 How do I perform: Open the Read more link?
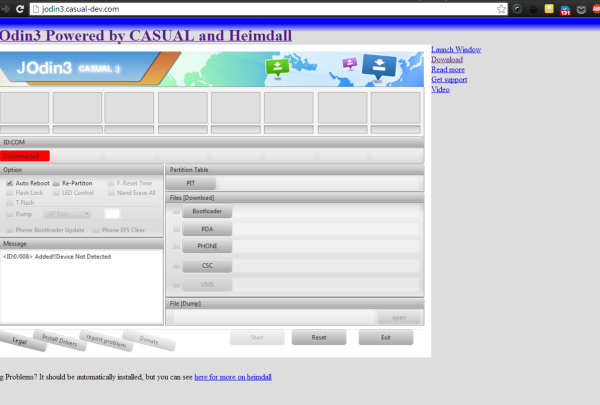(x=448, y=69)
